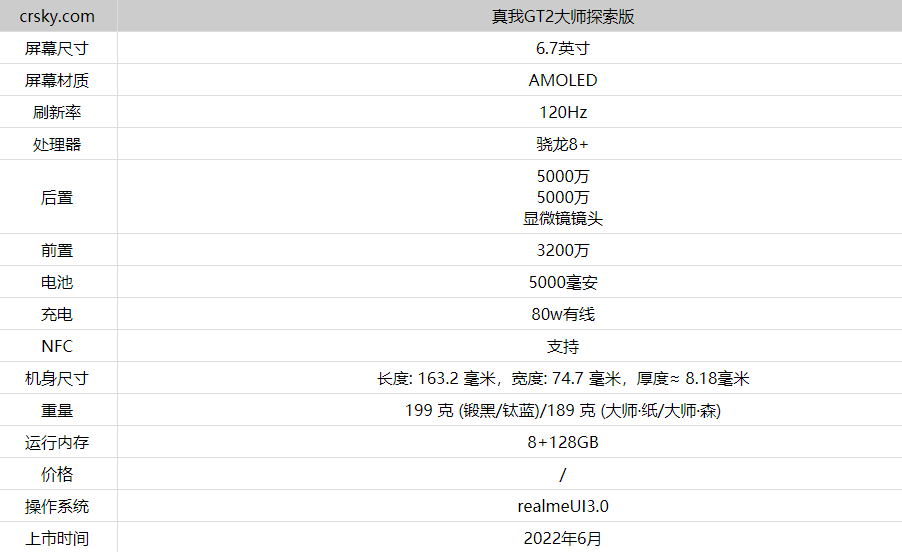Select the realmeUI3.0 value

click(563, 506)
